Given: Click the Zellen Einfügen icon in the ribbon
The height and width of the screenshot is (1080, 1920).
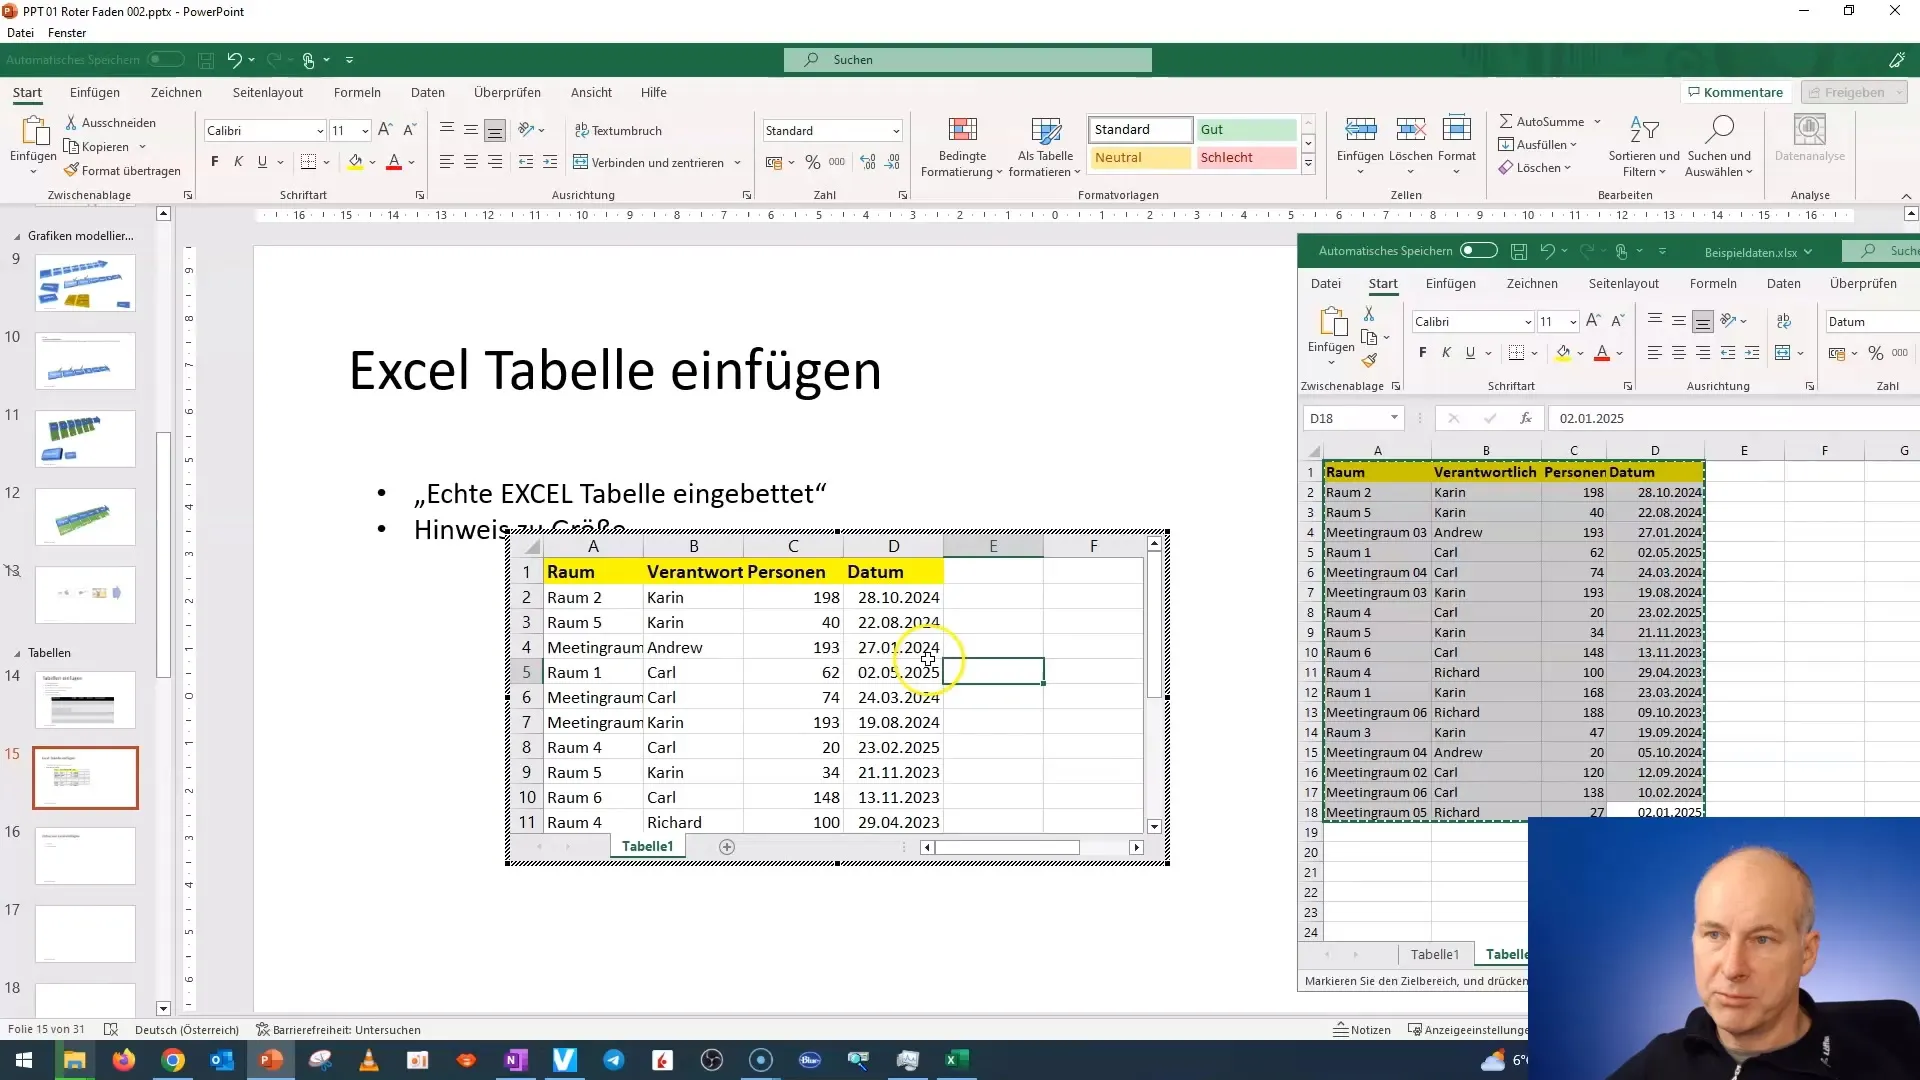Looking at the screenshot, I should (x=1360, y=130).
